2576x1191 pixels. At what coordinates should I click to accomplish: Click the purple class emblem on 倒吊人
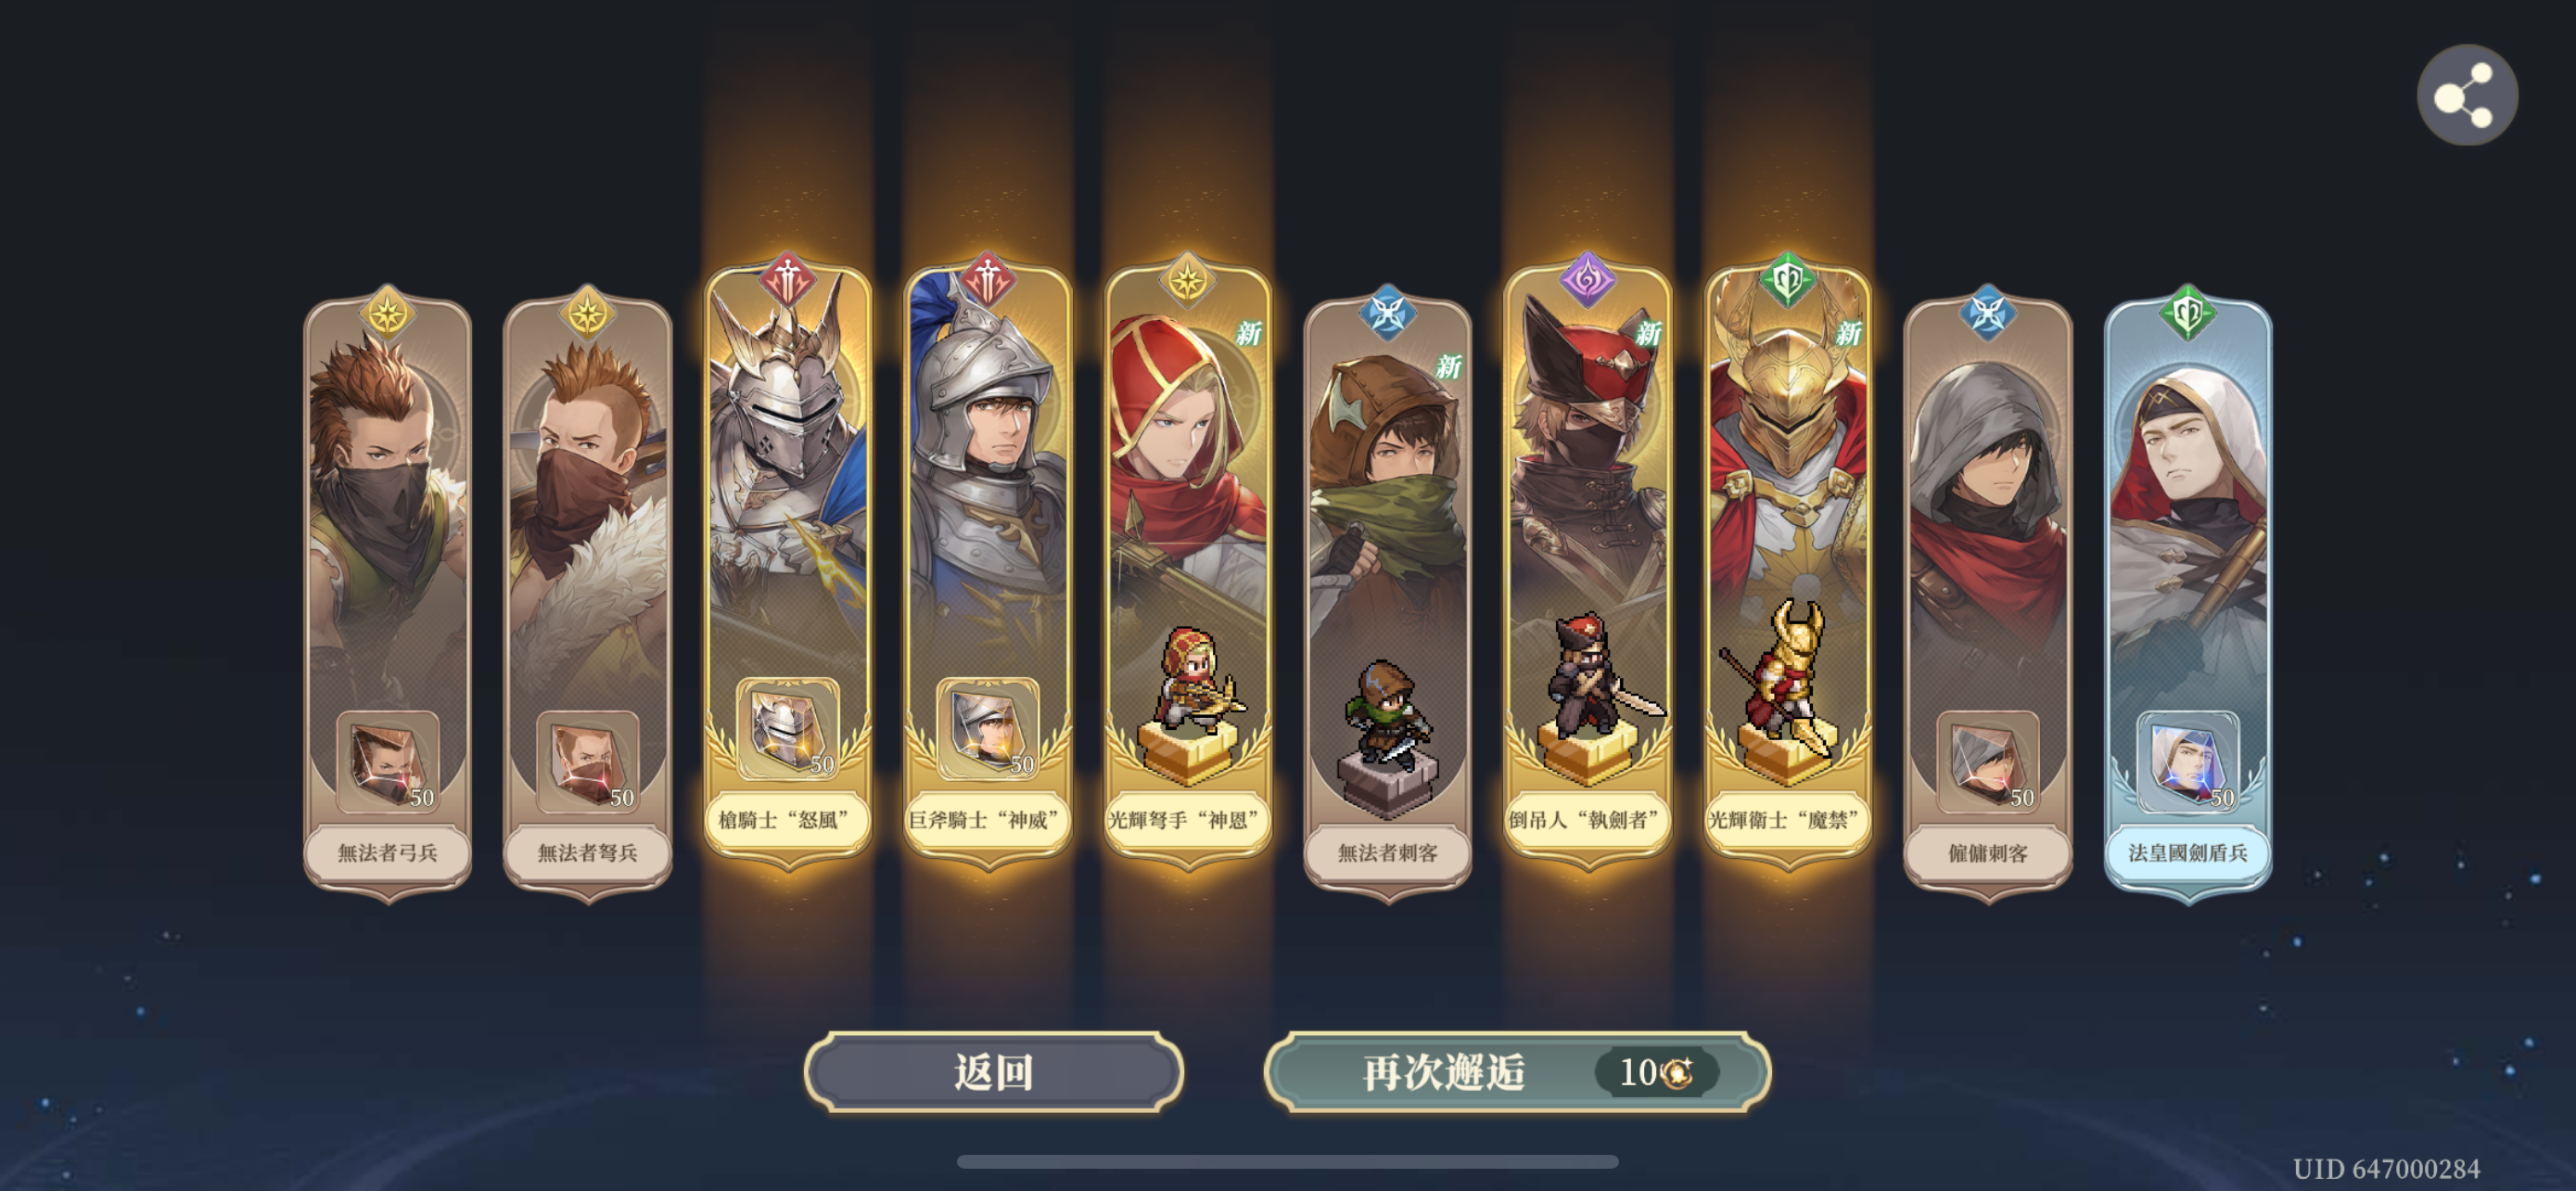1588,280
